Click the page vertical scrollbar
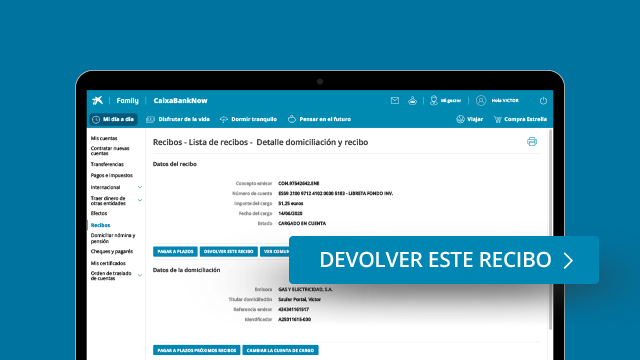 [550, 229]
